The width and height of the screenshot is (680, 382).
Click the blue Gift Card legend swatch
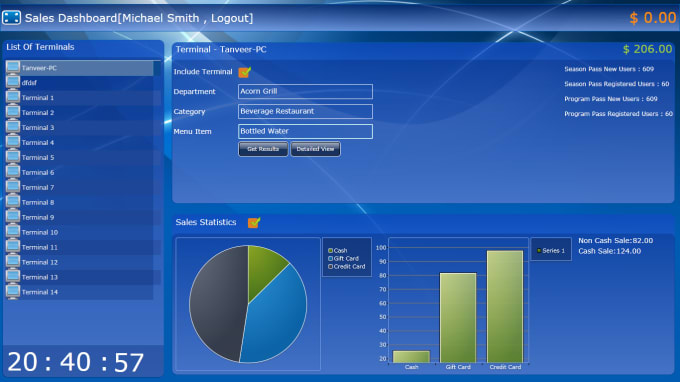click(x=330, y=259)
